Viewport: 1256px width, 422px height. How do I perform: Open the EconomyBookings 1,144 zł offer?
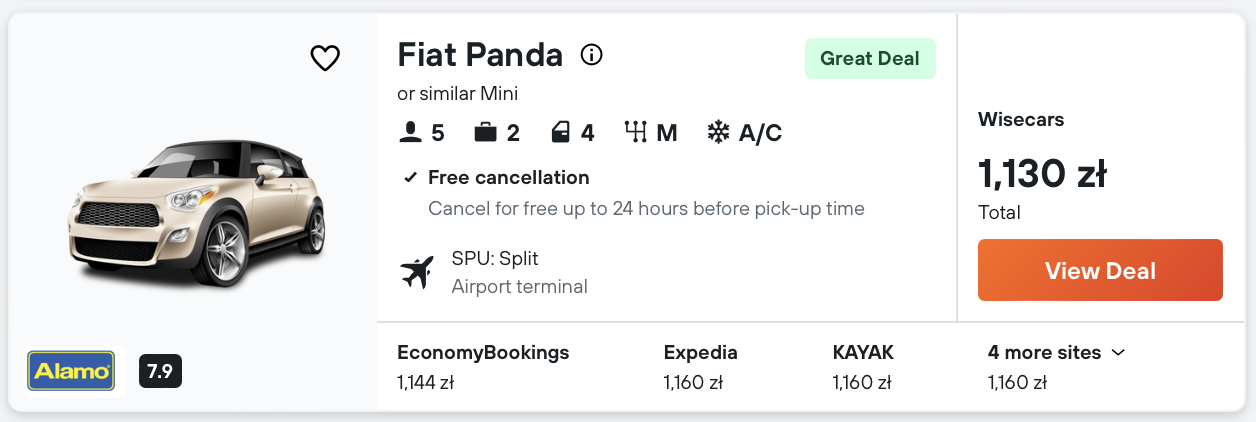click(x=483, y=366)
